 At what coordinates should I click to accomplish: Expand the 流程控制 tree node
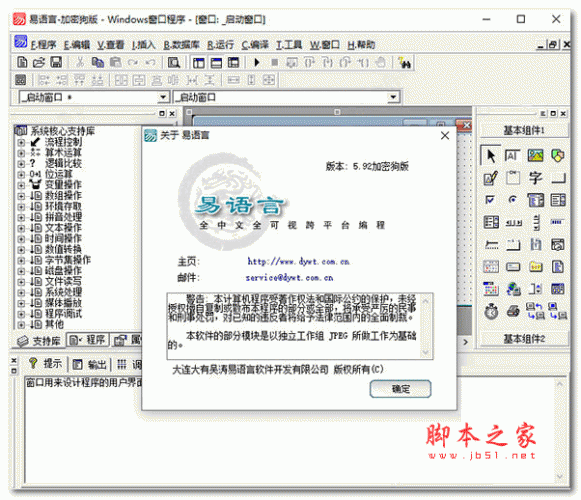(21, 142)
